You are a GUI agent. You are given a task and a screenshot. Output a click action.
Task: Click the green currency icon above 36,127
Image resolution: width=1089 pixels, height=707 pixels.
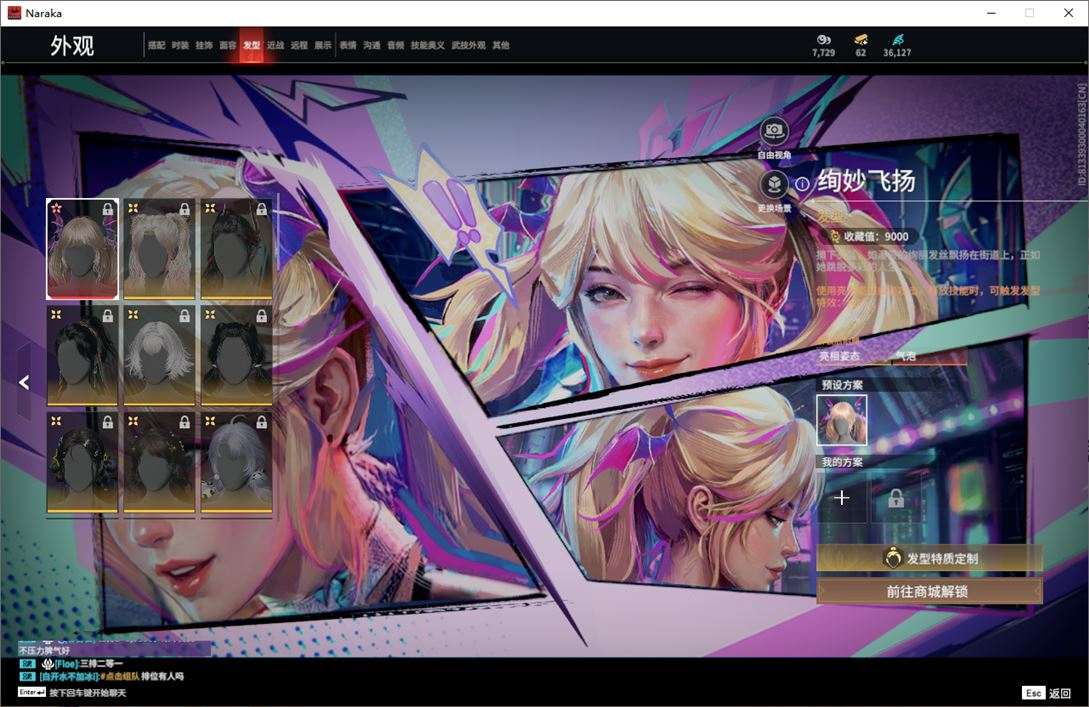click(x=897, y=40)
